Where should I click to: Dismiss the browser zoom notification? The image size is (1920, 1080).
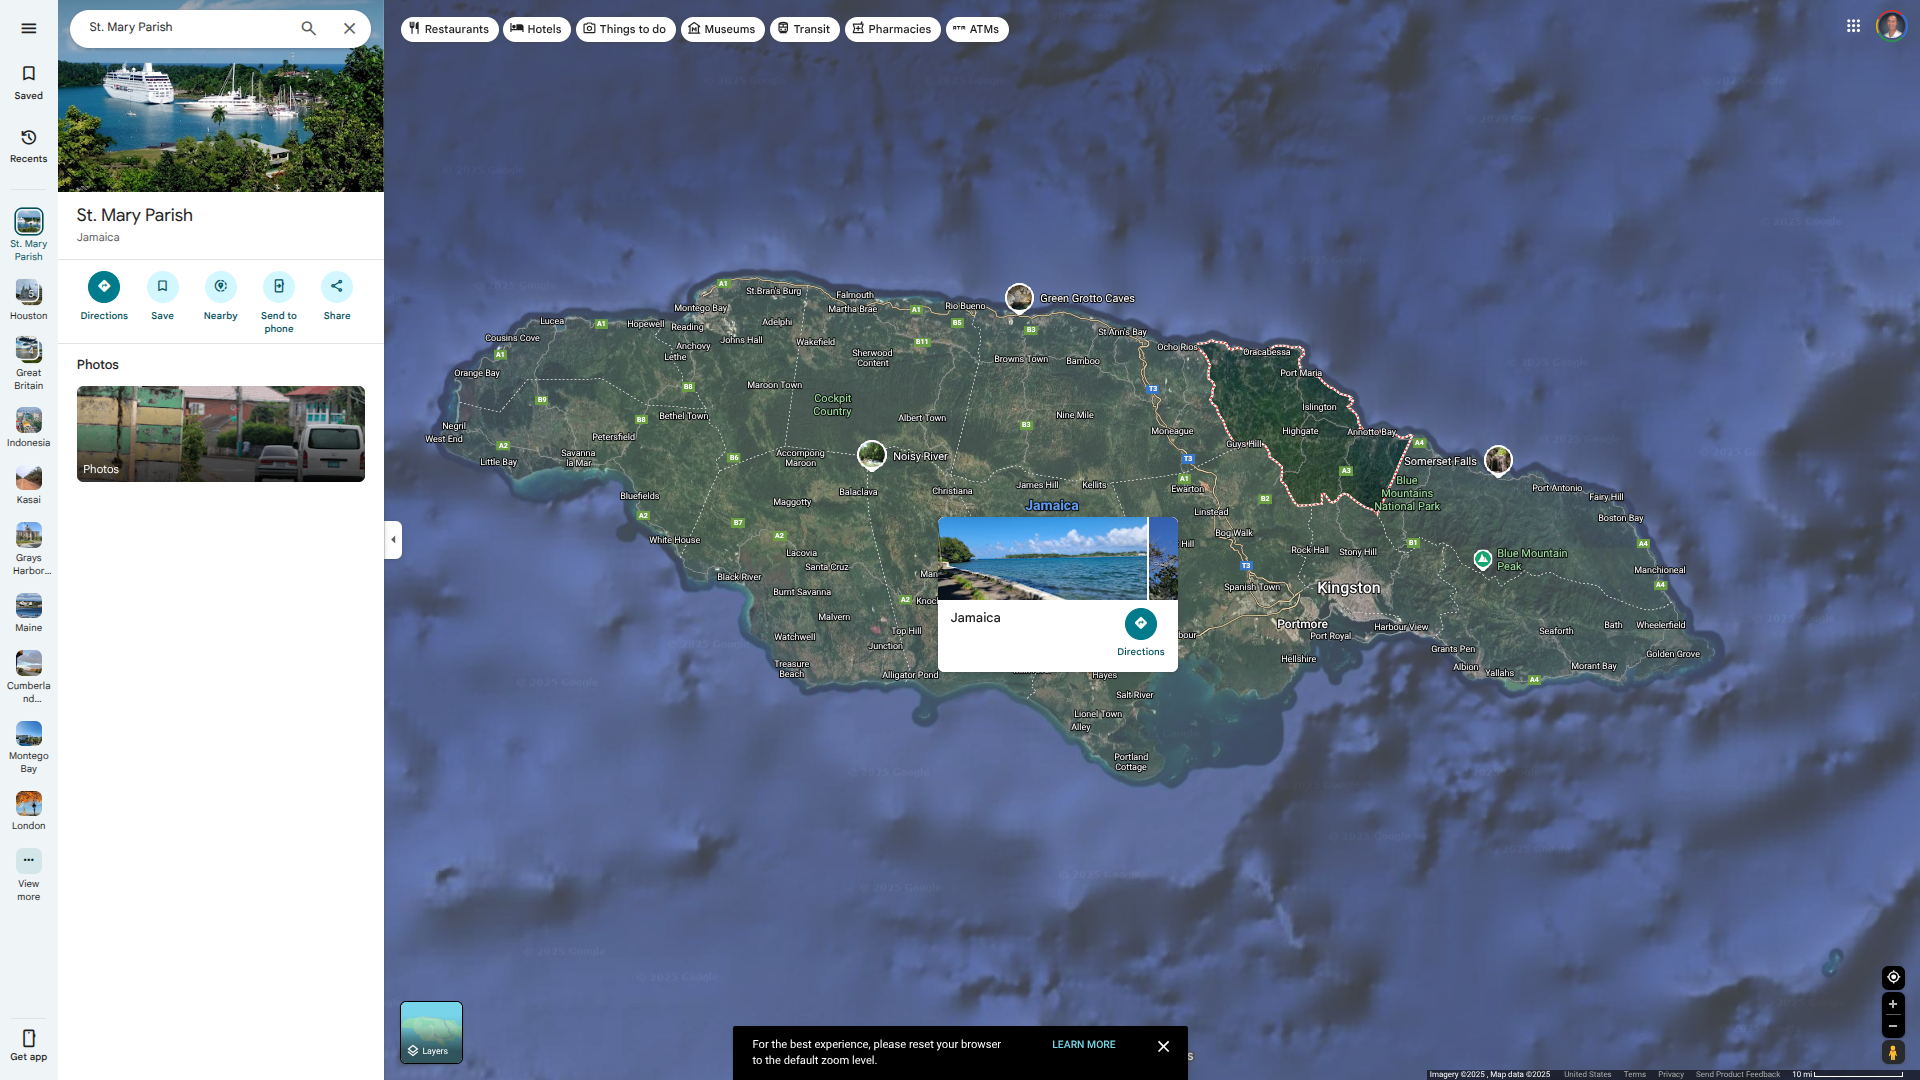click(1163, 1046)
